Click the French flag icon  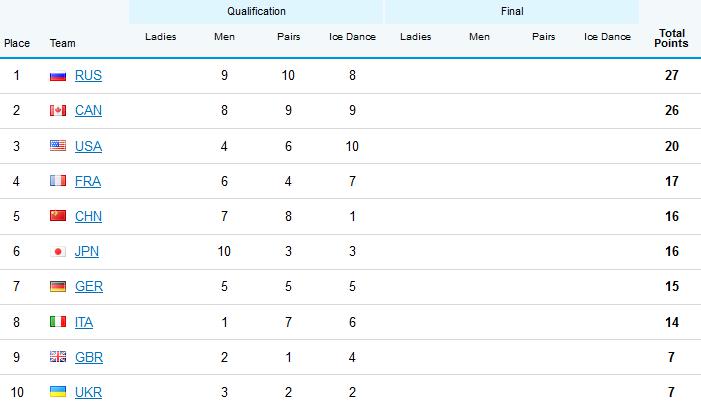click(x=57, y=181)
